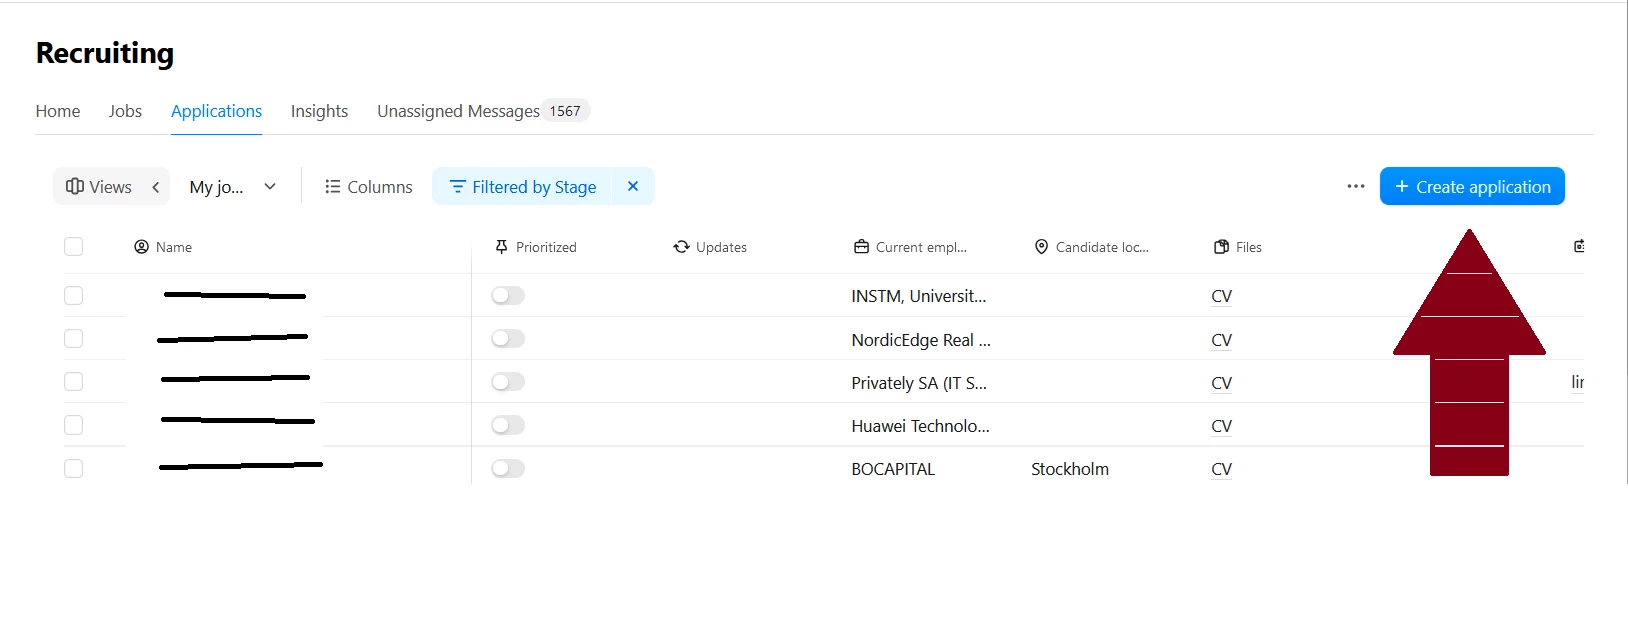Toggle Prioritized for Huawei Technolo... row
1628x631 pixels.
pos(508,425)
